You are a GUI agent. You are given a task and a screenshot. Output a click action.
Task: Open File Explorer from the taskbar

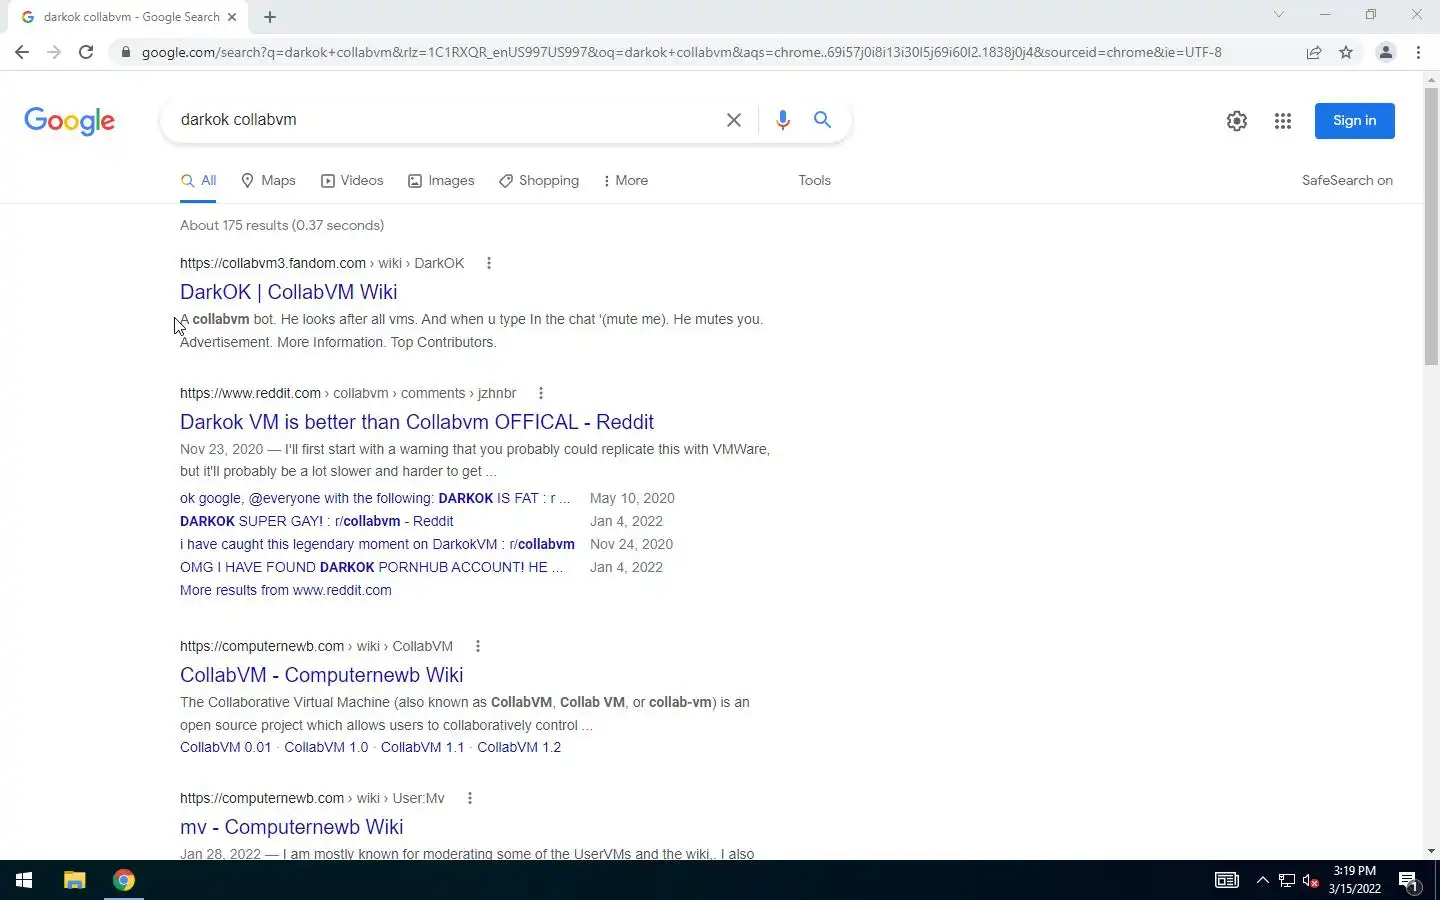click(75, 880)
